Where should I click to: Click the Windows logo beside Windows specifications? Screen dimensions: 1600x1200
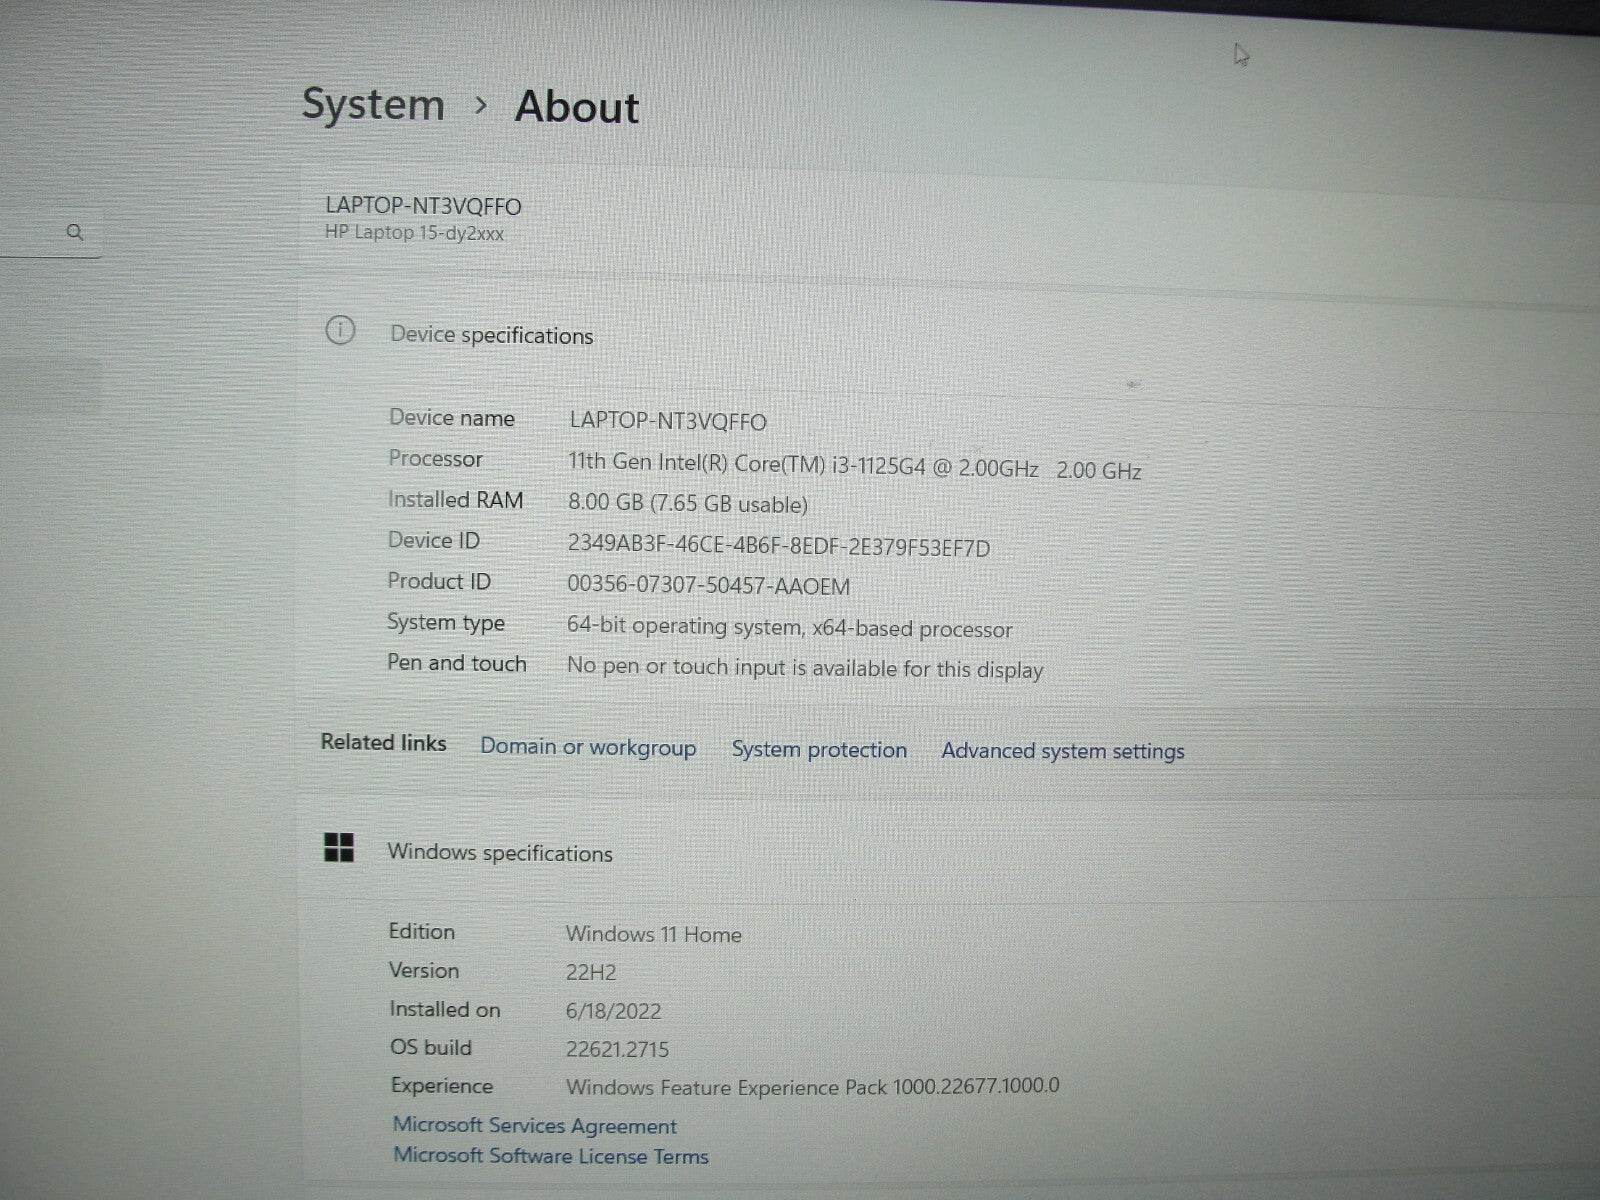[x=340, y=848]
